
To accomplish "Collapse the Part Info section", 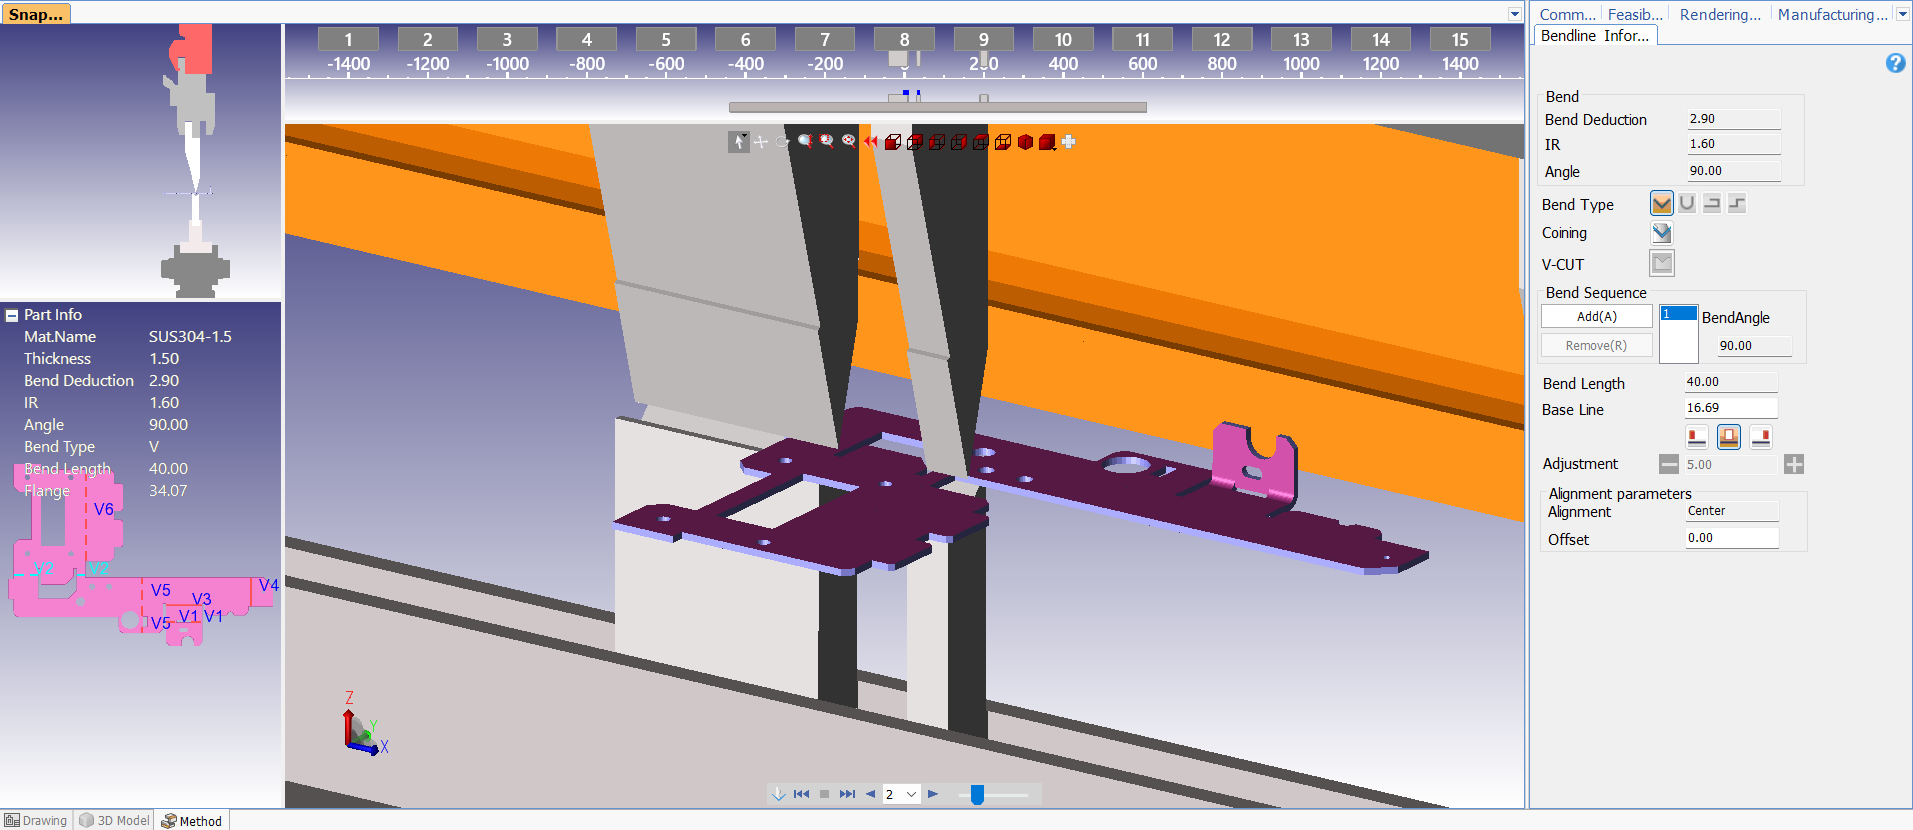I will [x=12, y=315].
